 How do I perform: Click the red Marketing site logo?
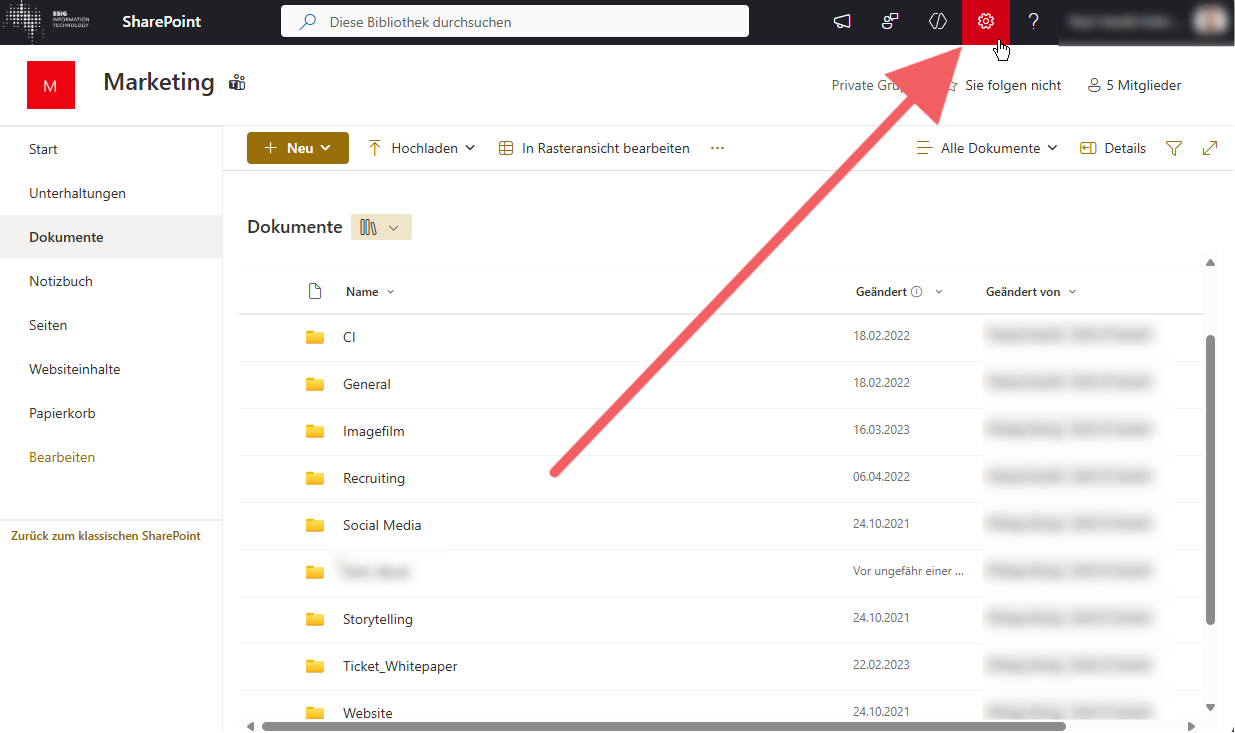tap(51, 86)
